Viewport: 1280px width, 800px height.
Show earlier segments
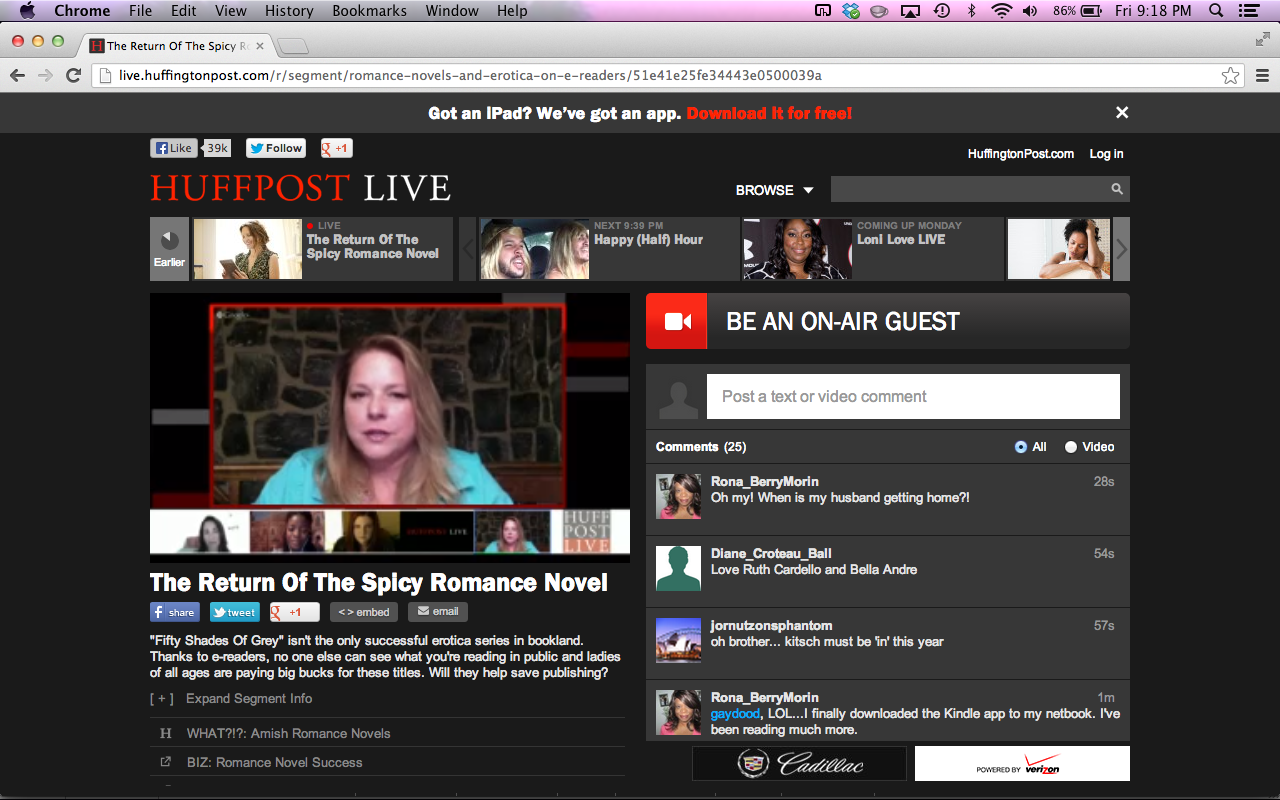click(x=170, y=249)
